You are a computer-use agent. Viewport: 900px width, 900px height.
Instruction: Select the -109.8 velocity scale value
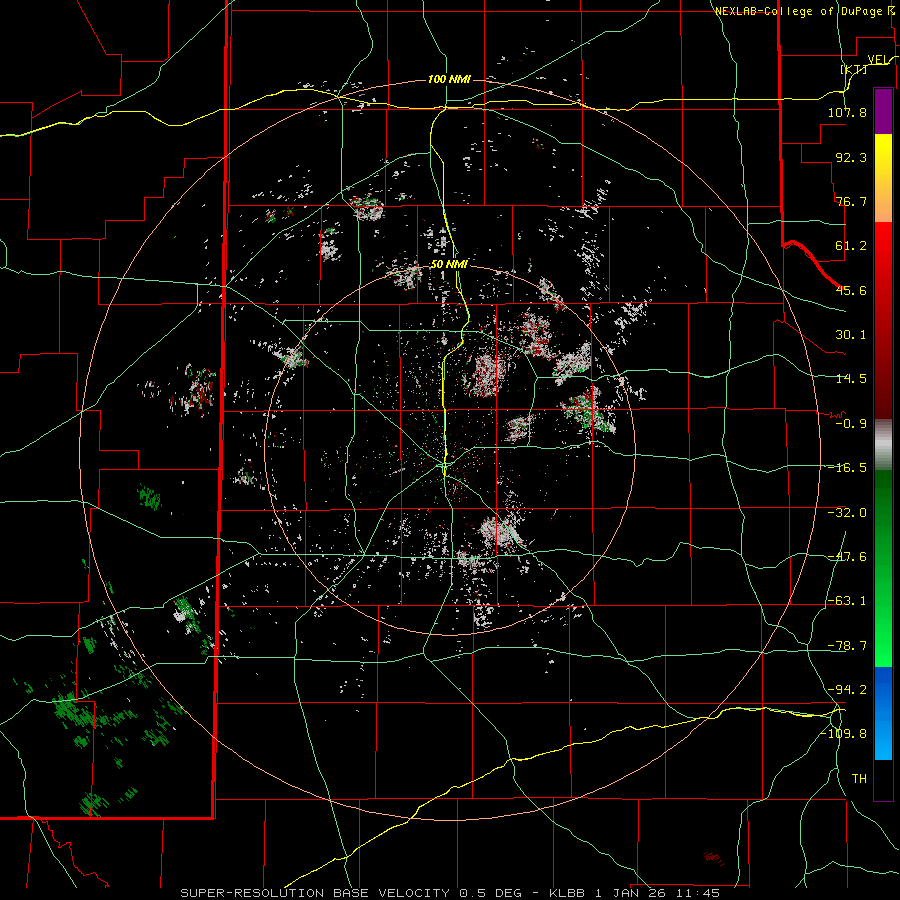[844, 734]
